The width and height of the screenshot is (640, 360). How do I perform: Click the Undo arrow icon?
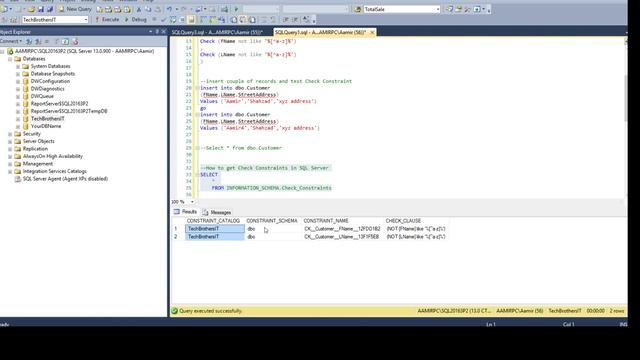pyautogui.click(x=169, y=9)
